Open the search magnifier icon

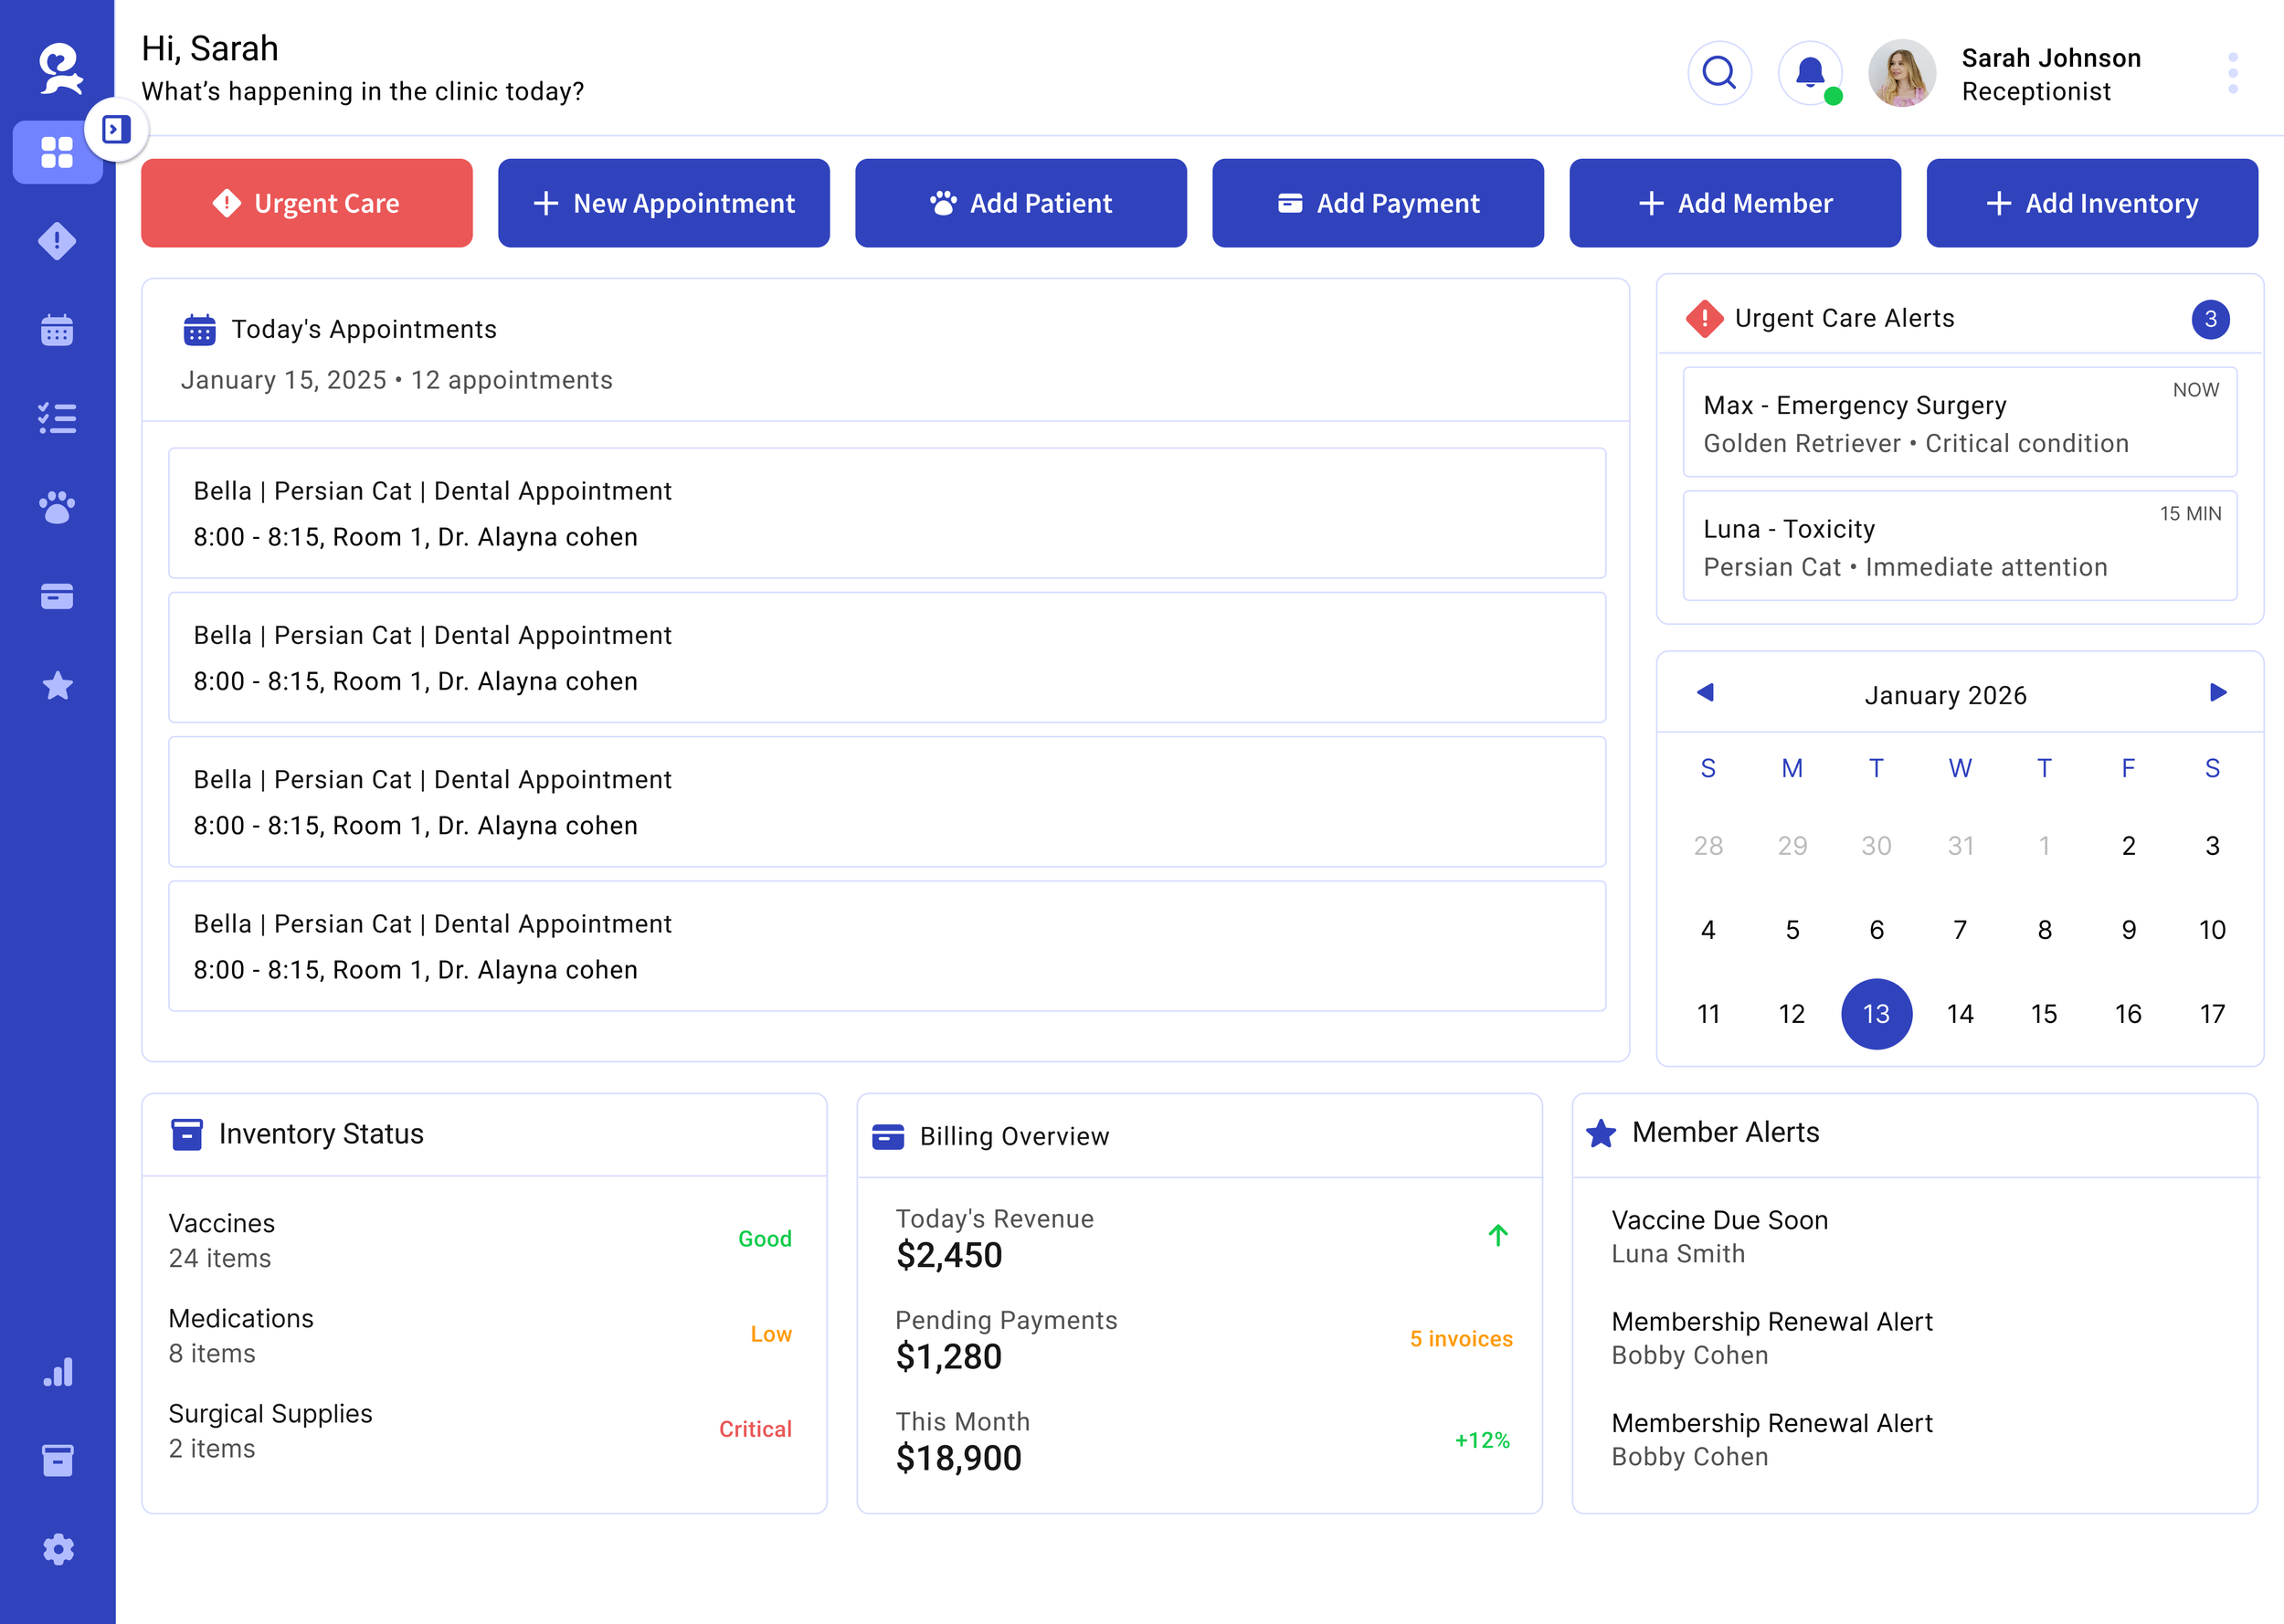(x=1719, y=73)
